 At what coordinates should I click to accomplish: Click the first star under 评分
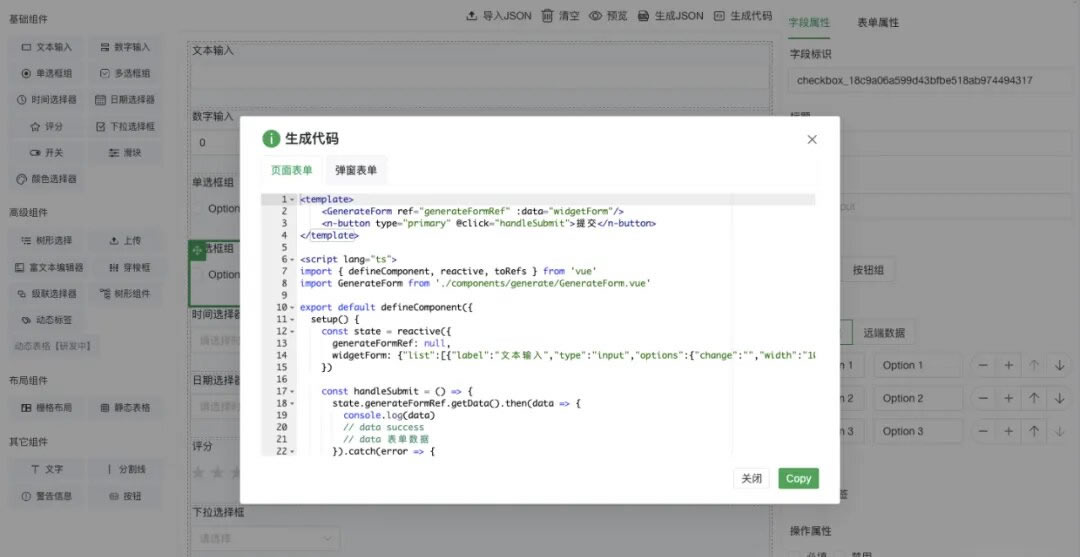pyautogui.click(x=199, y=472)
